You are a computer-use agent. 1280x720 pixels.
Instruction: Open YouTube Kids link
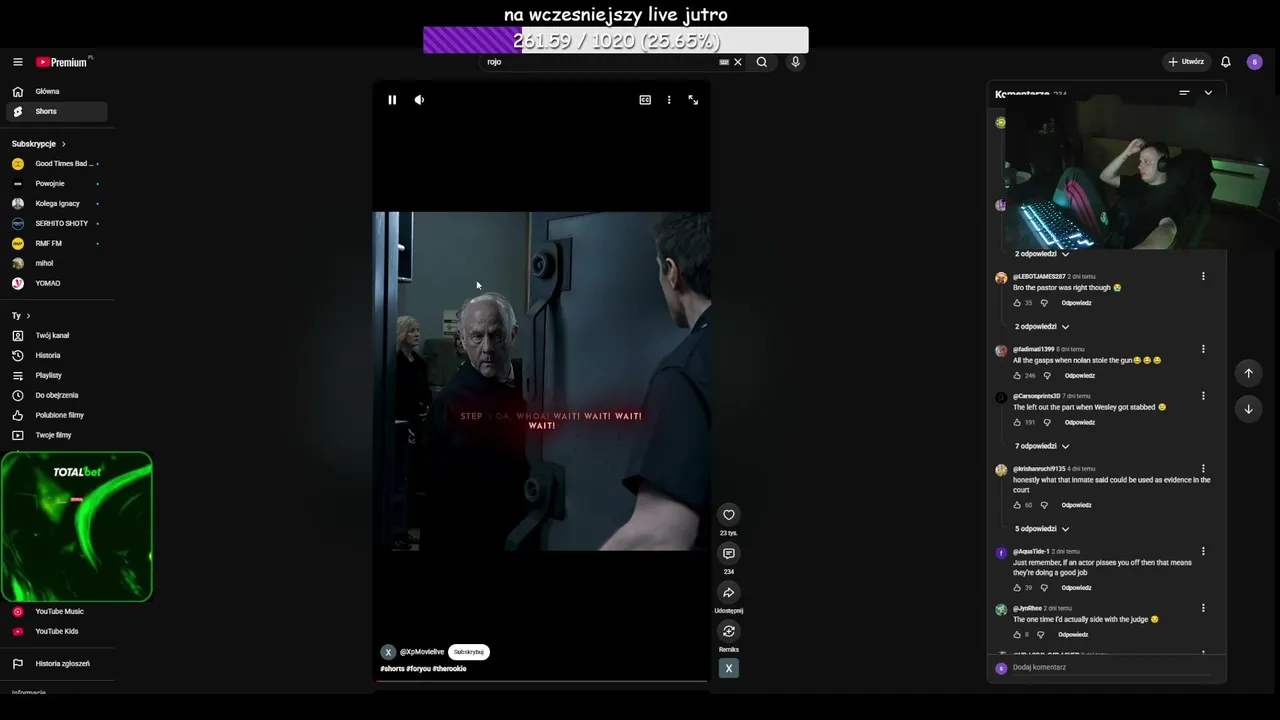(56, 632)
